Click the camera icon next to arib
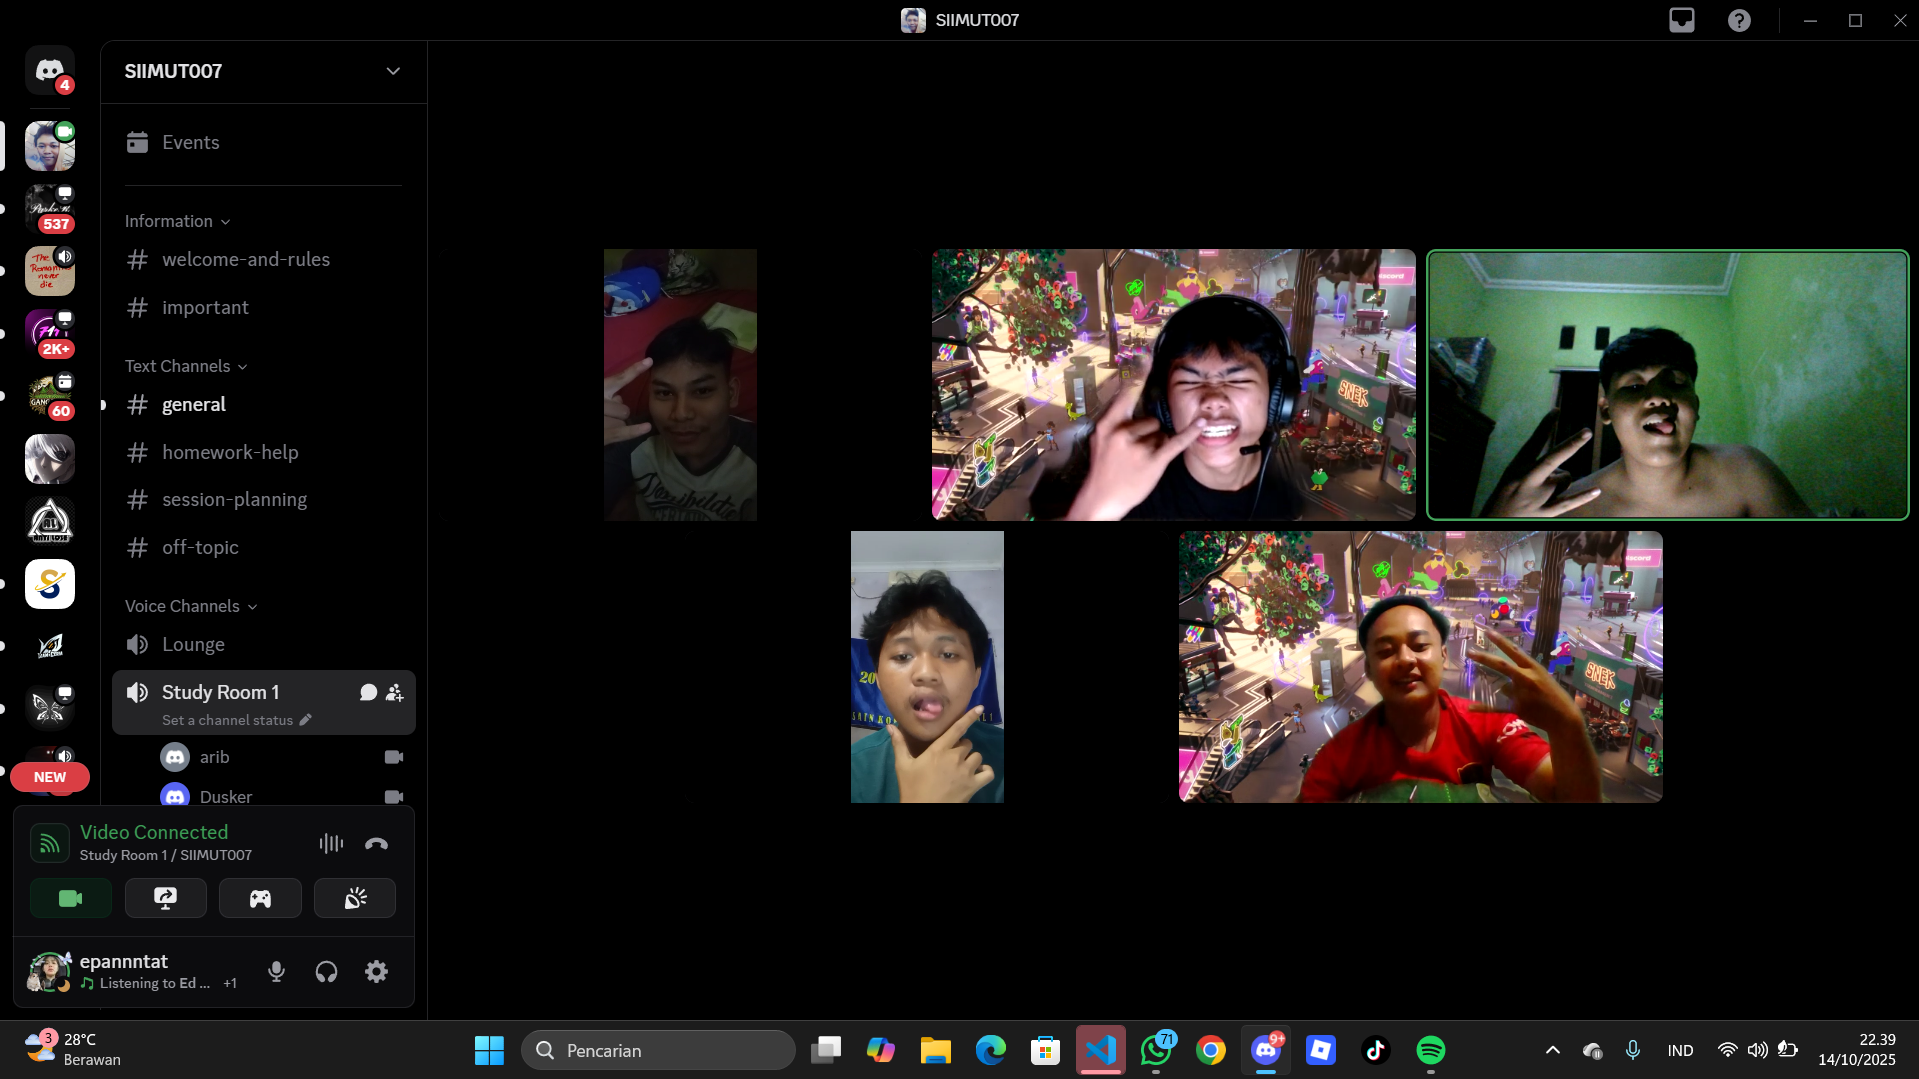1919x1079 pixels. pyautogui.click(x=394, y=757)
